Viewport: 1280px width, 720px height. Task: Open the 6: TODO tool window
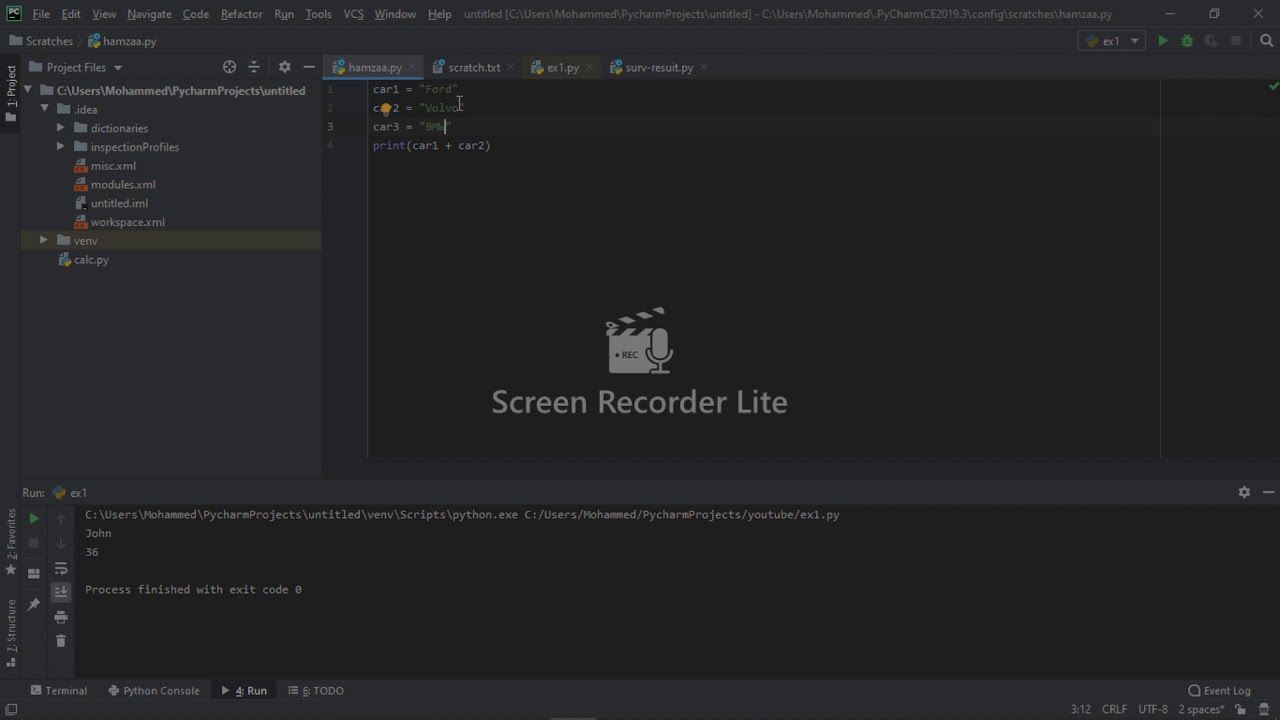[x=315, y=690]
